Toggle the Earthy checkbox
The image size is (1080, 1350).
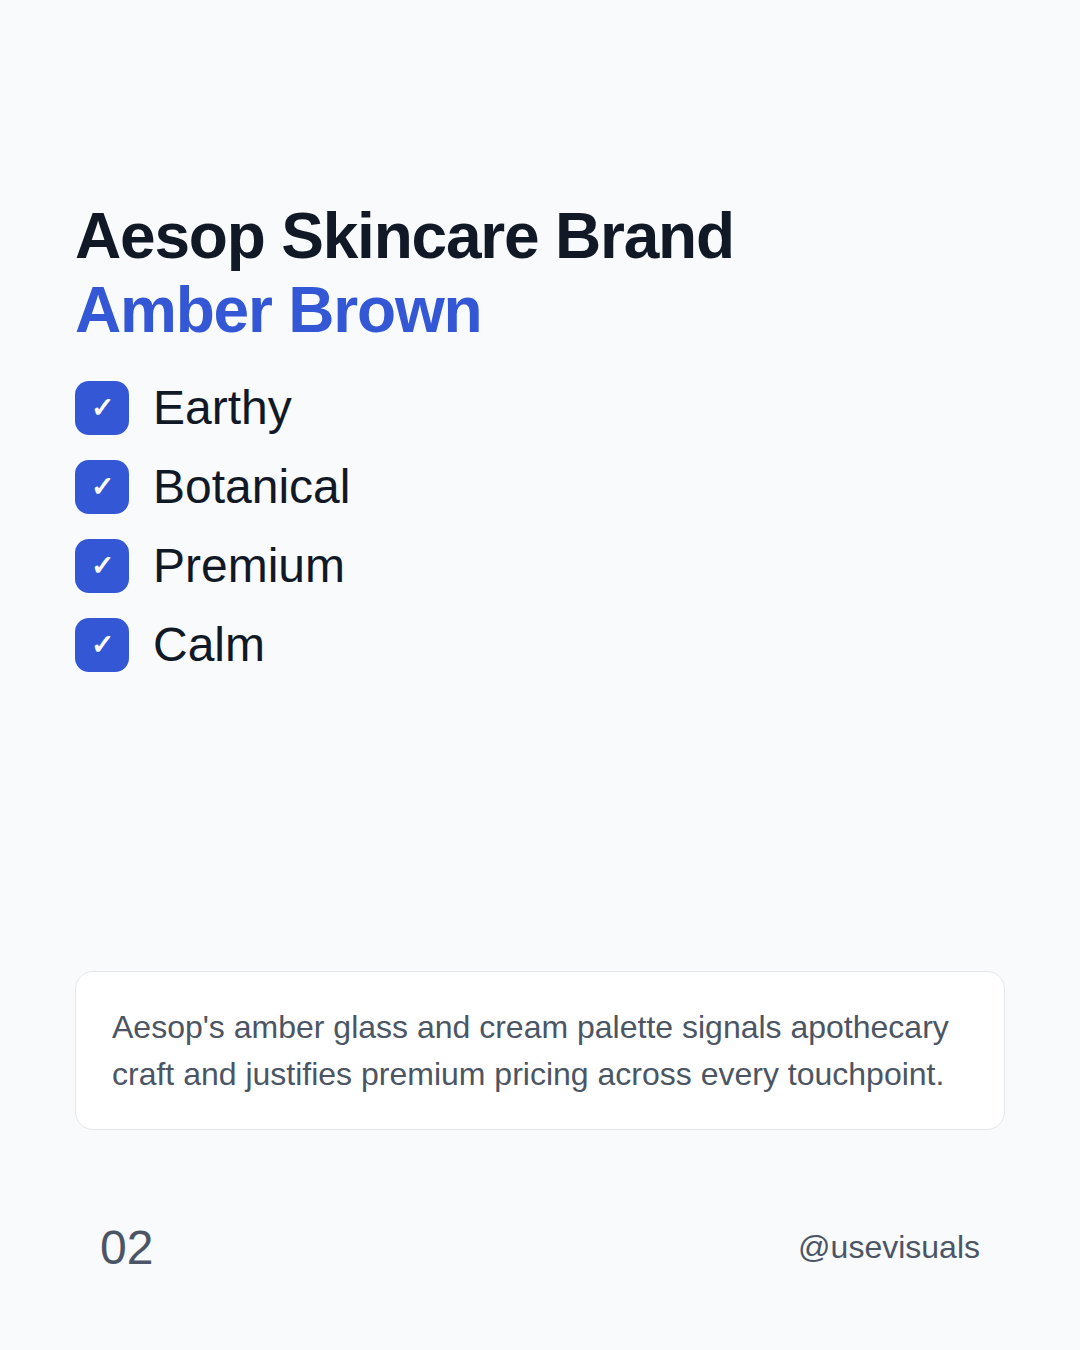coord(102,408)
